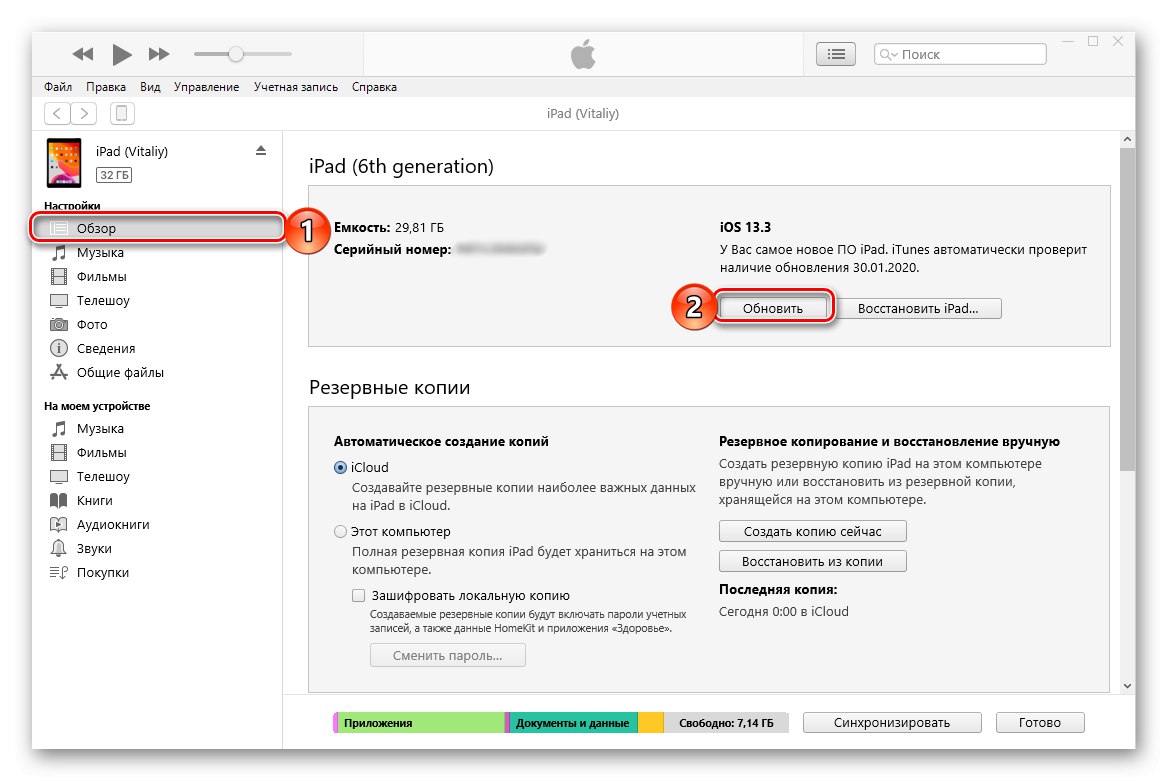
Task: Go back with the left arrow icon
Action: pos(59,113)
